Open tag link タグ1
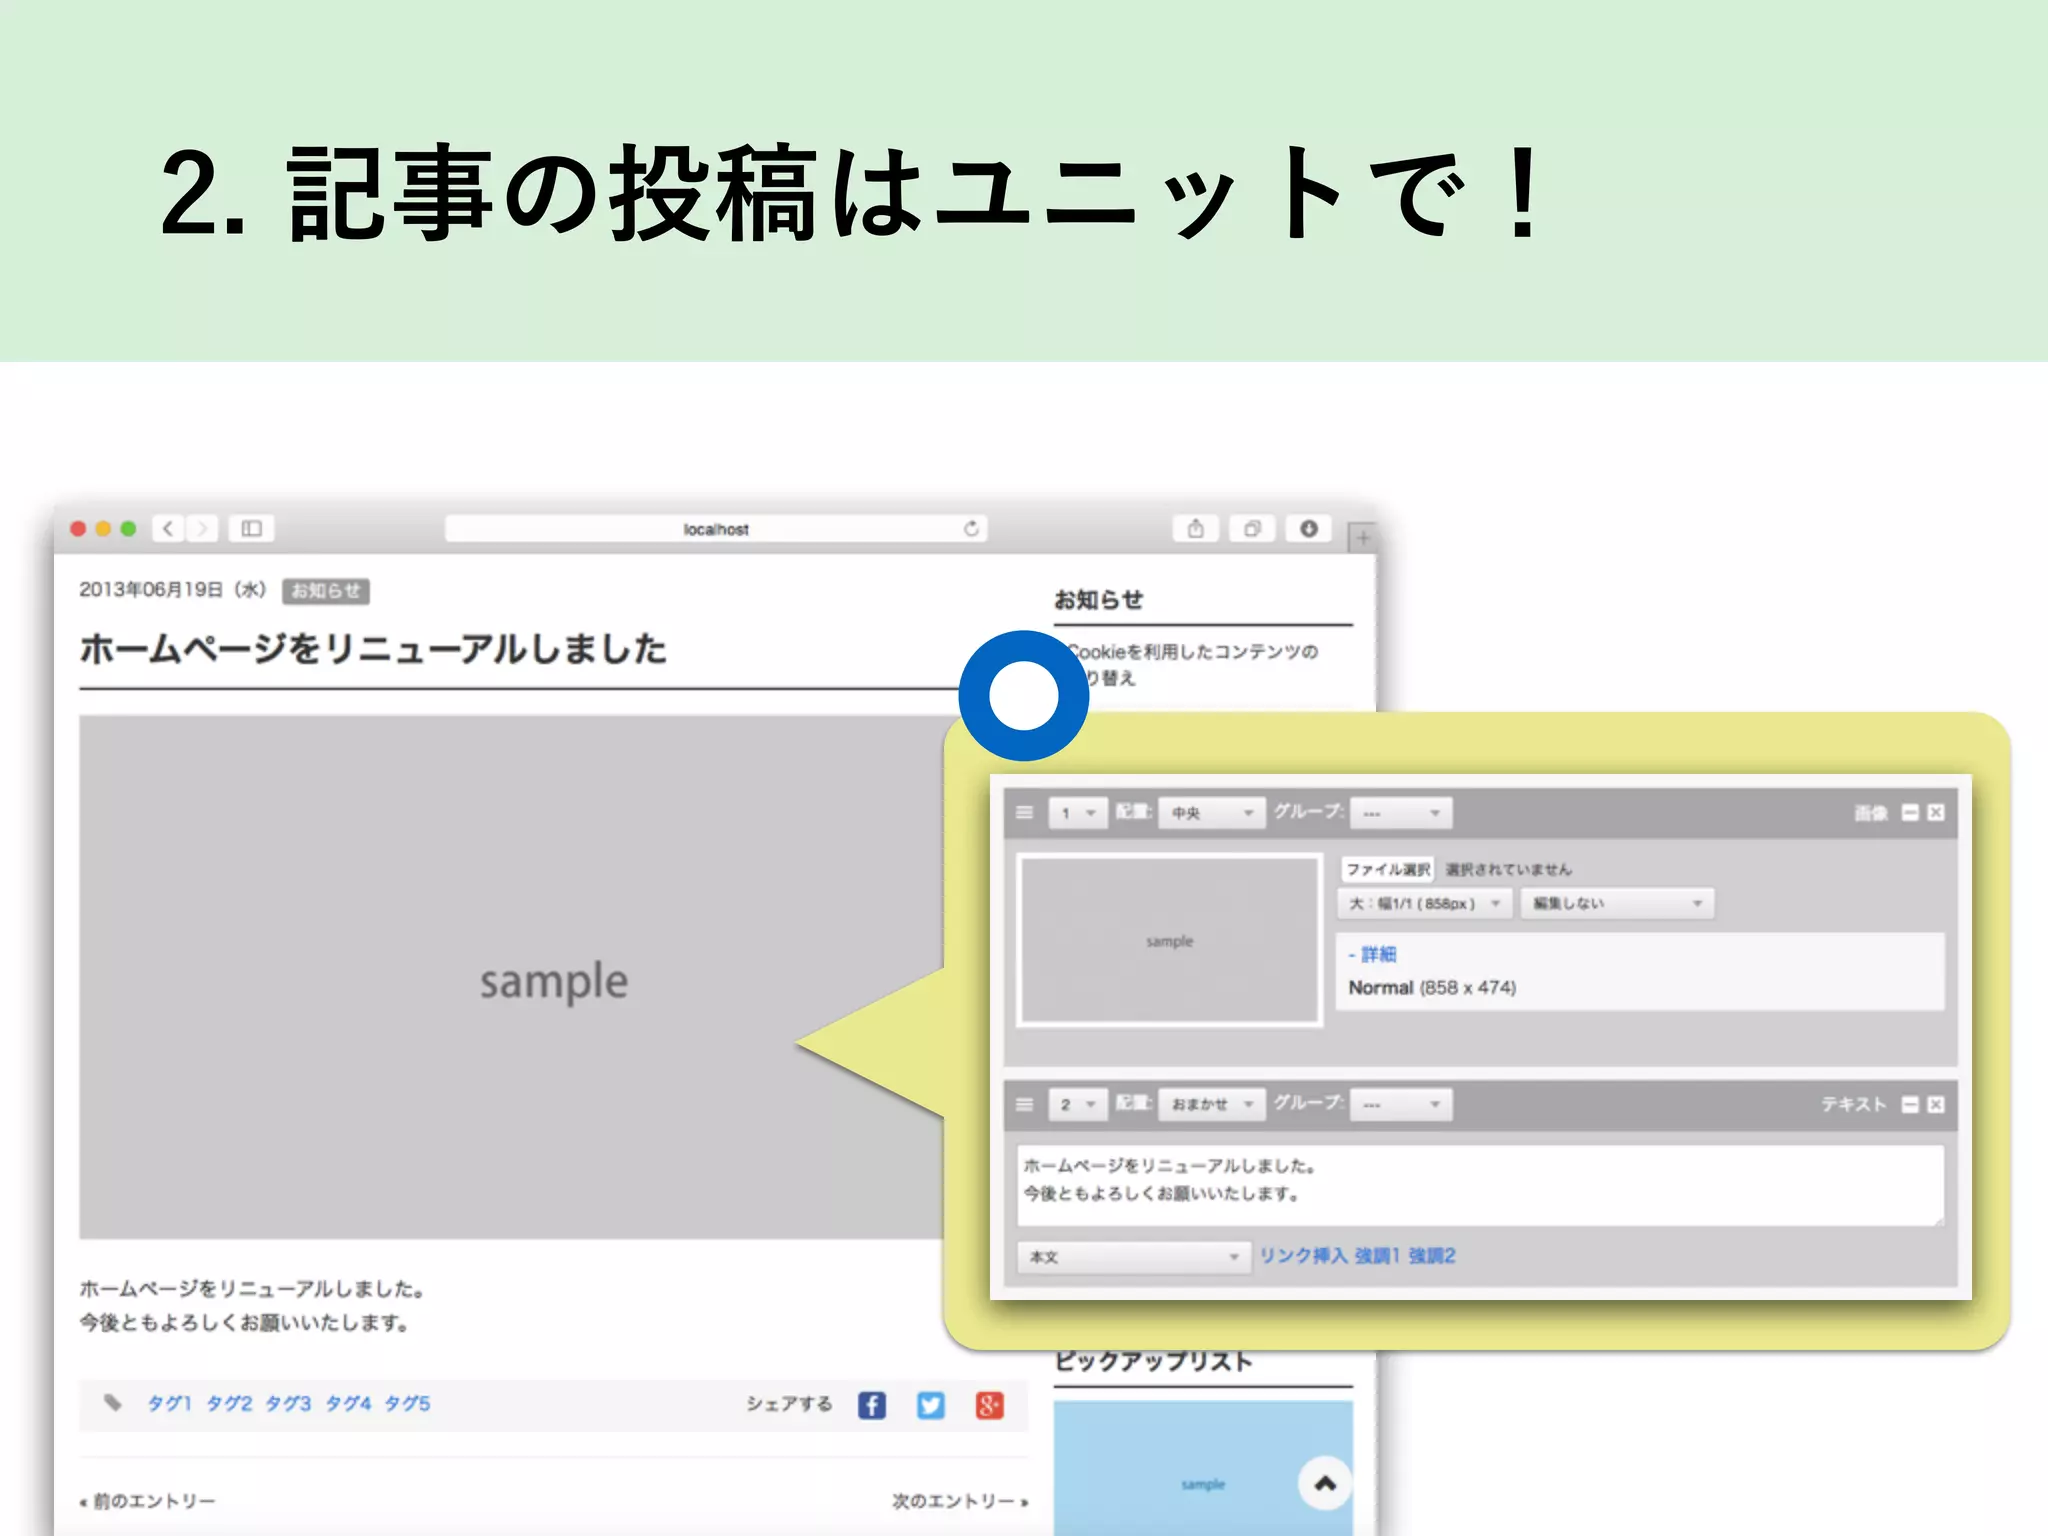2048x1536 pixels. 169,1403
